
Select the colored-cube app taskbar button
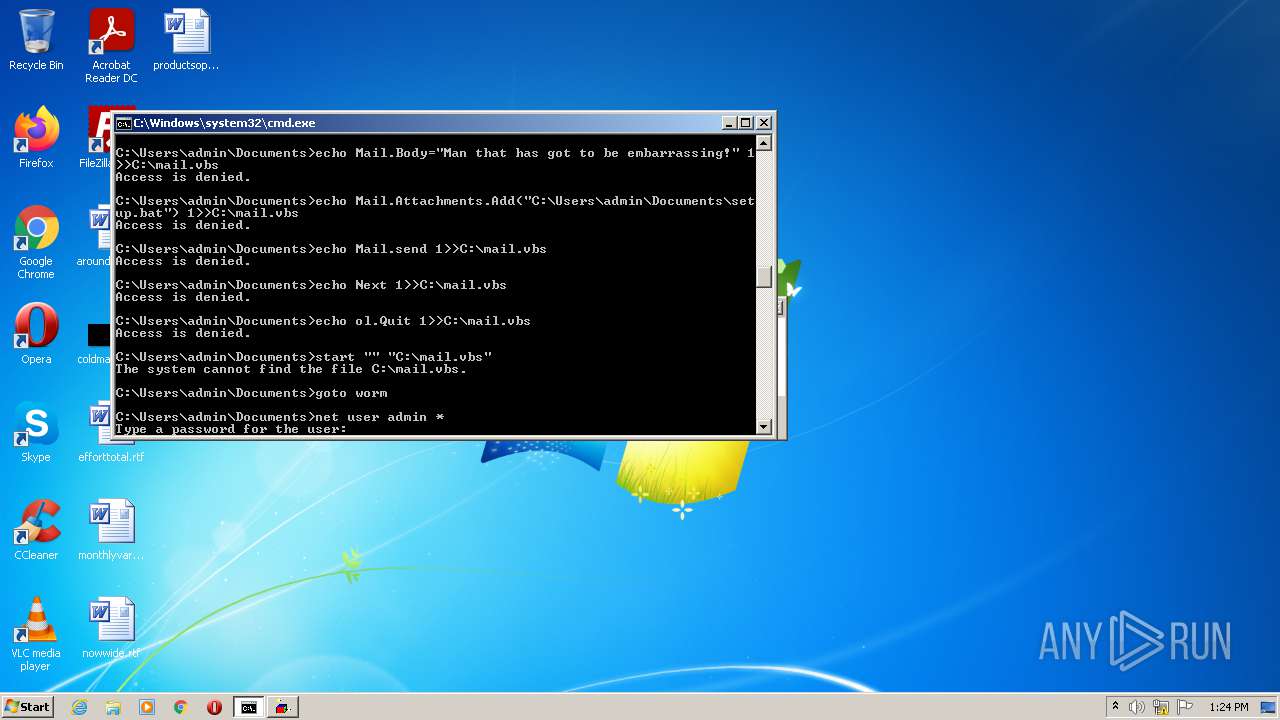click(x=282, y=707)
